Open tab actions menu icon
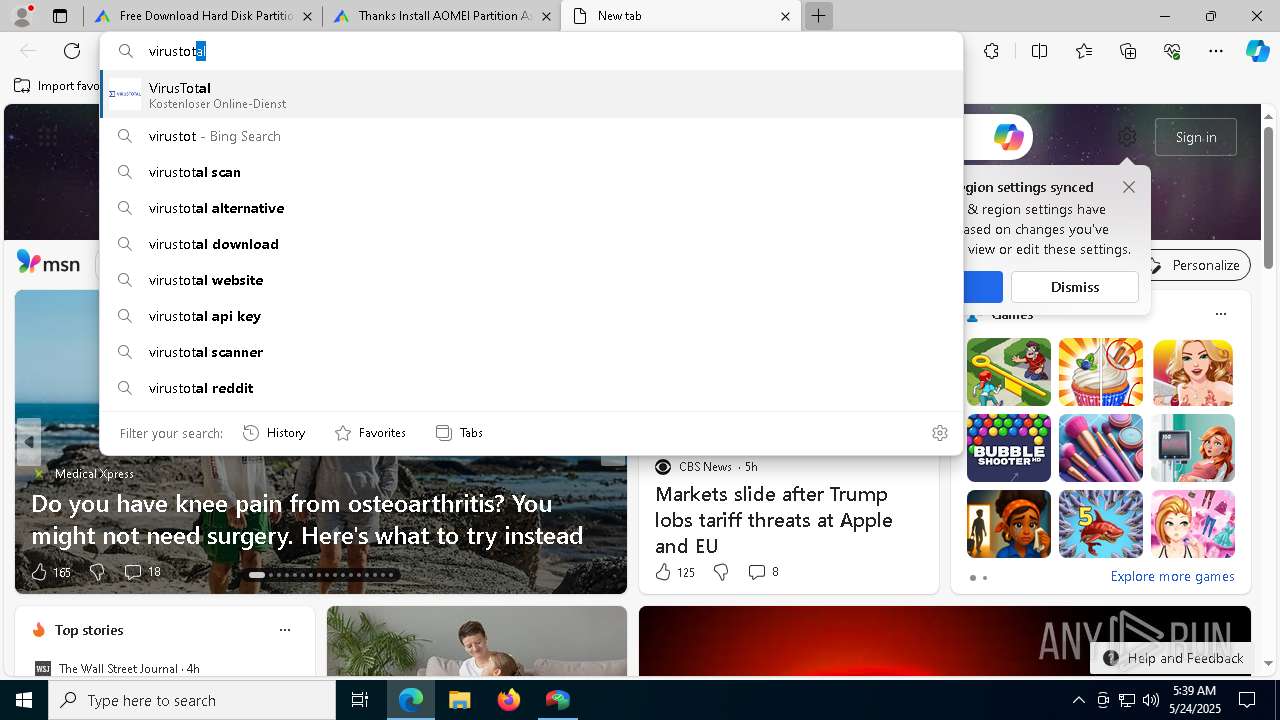The height and width of the screenshot is (720, 1280). coord(60,16)
